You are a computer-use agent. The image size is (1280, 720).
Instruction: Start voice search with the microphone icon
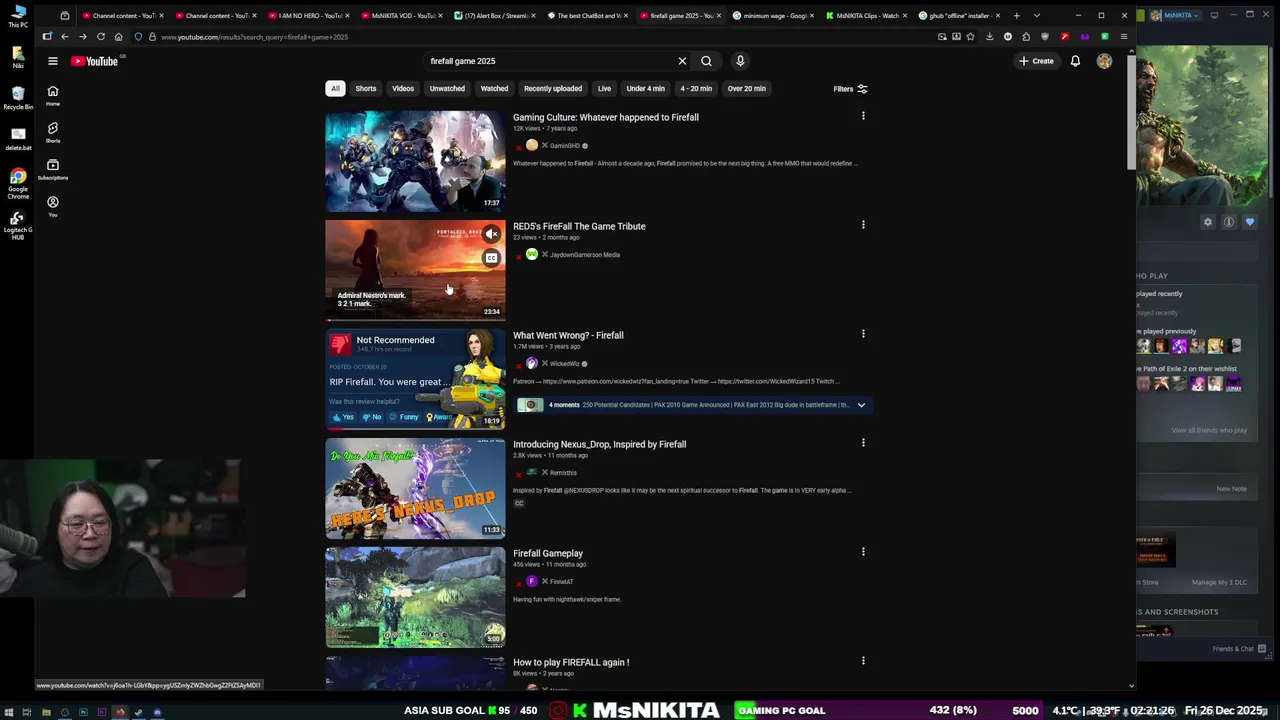pos(740,61)
